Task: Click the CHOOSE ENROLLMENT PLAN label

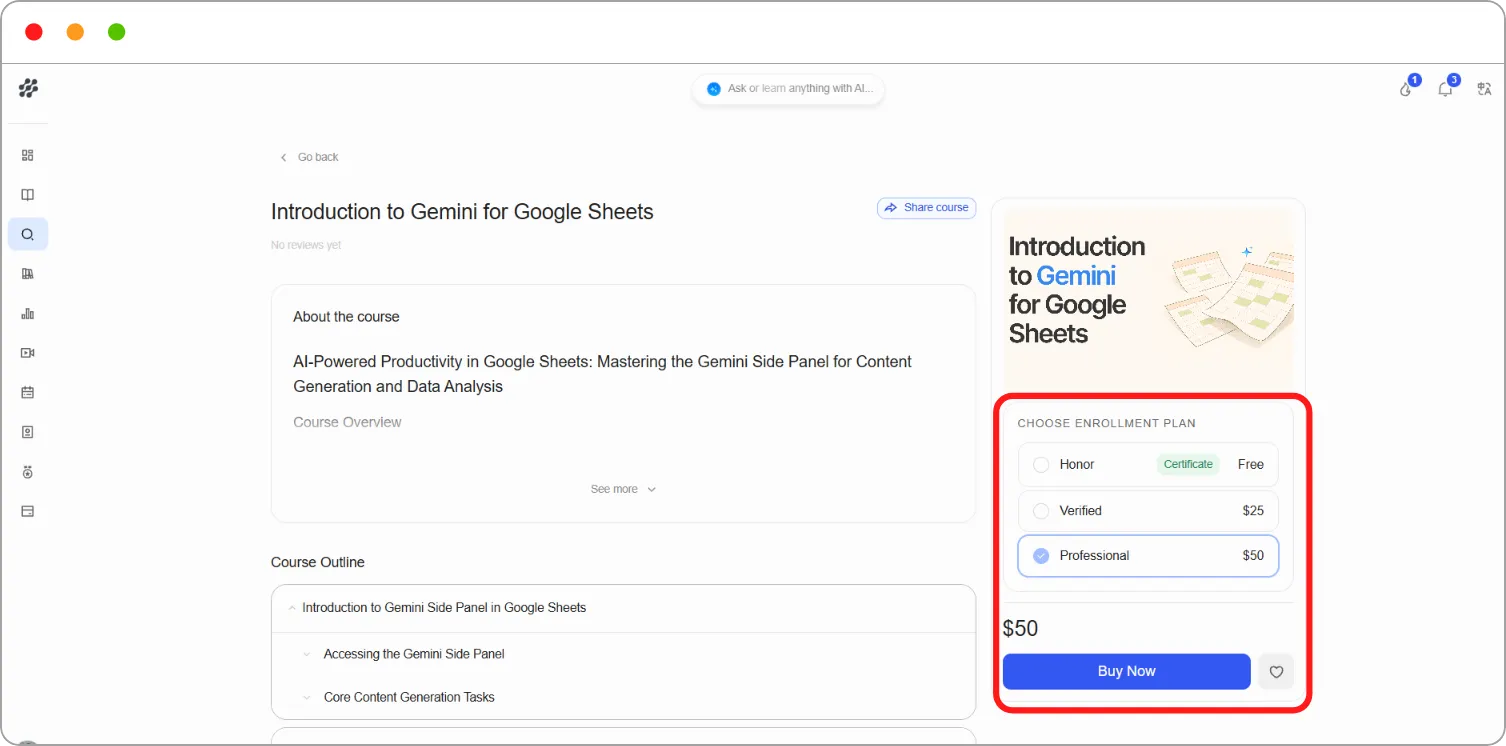Action: click(1107, 423)
